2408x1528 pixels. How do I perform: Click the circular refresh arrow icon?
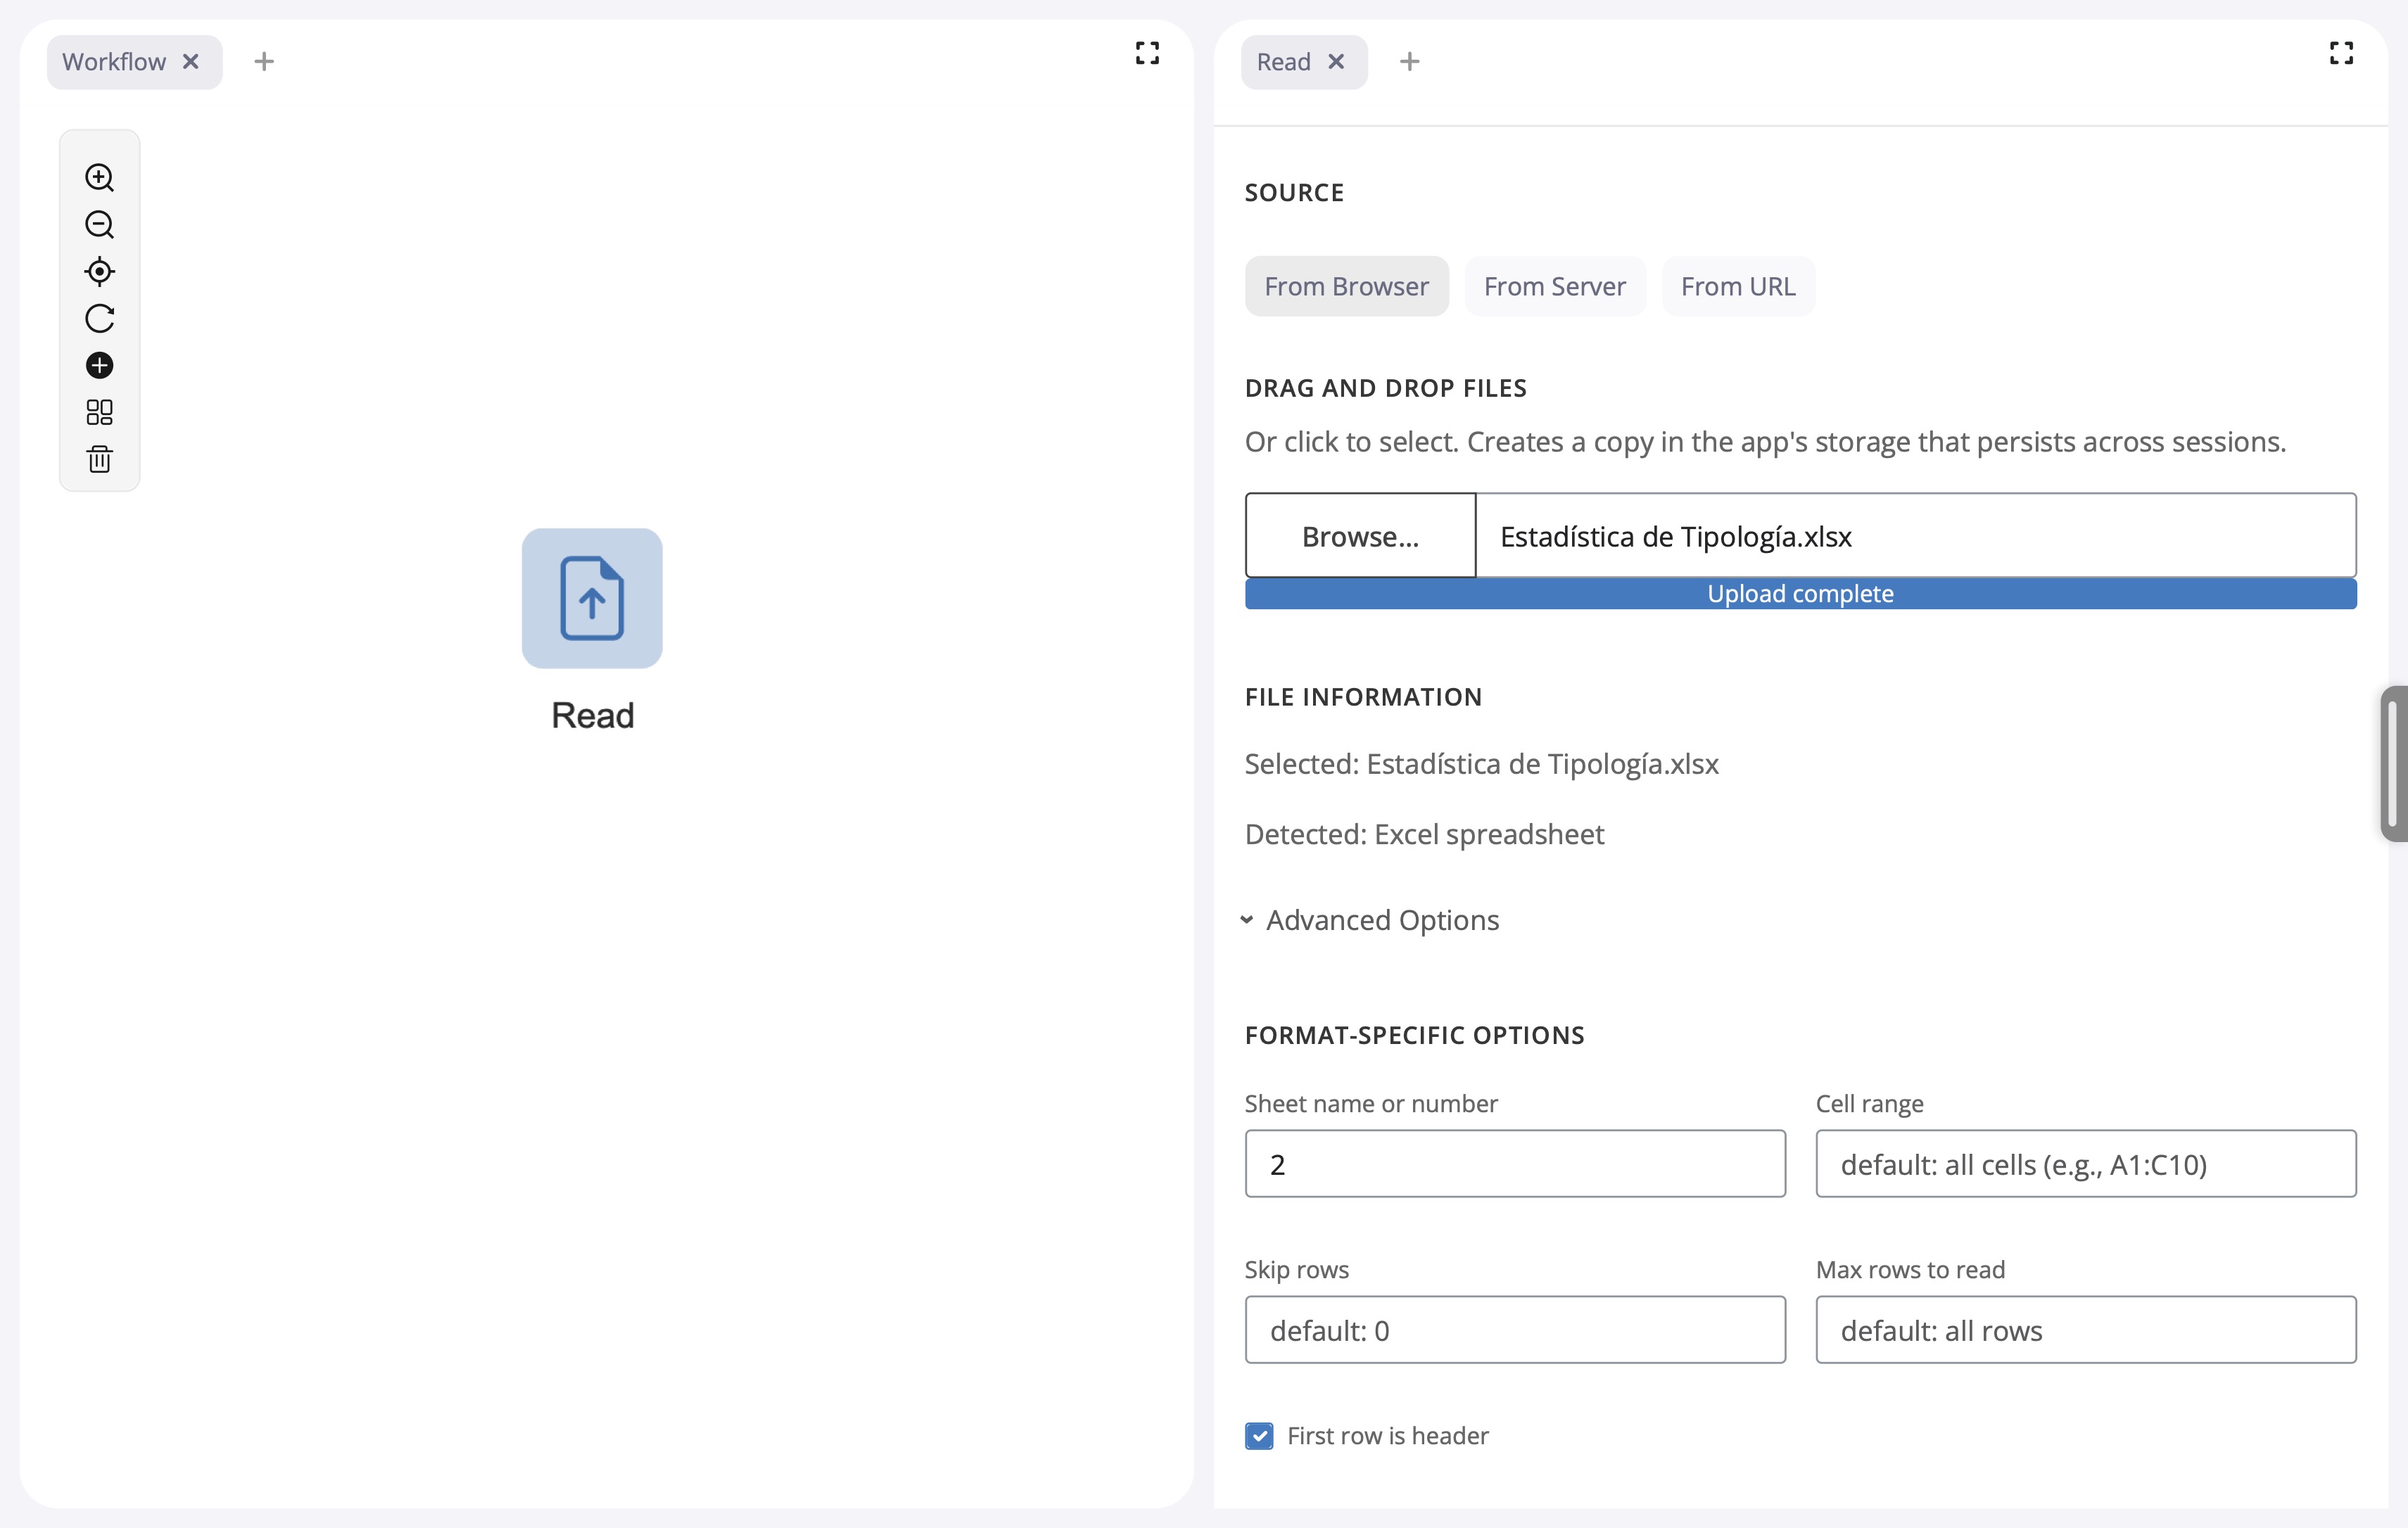pos(99,319)
